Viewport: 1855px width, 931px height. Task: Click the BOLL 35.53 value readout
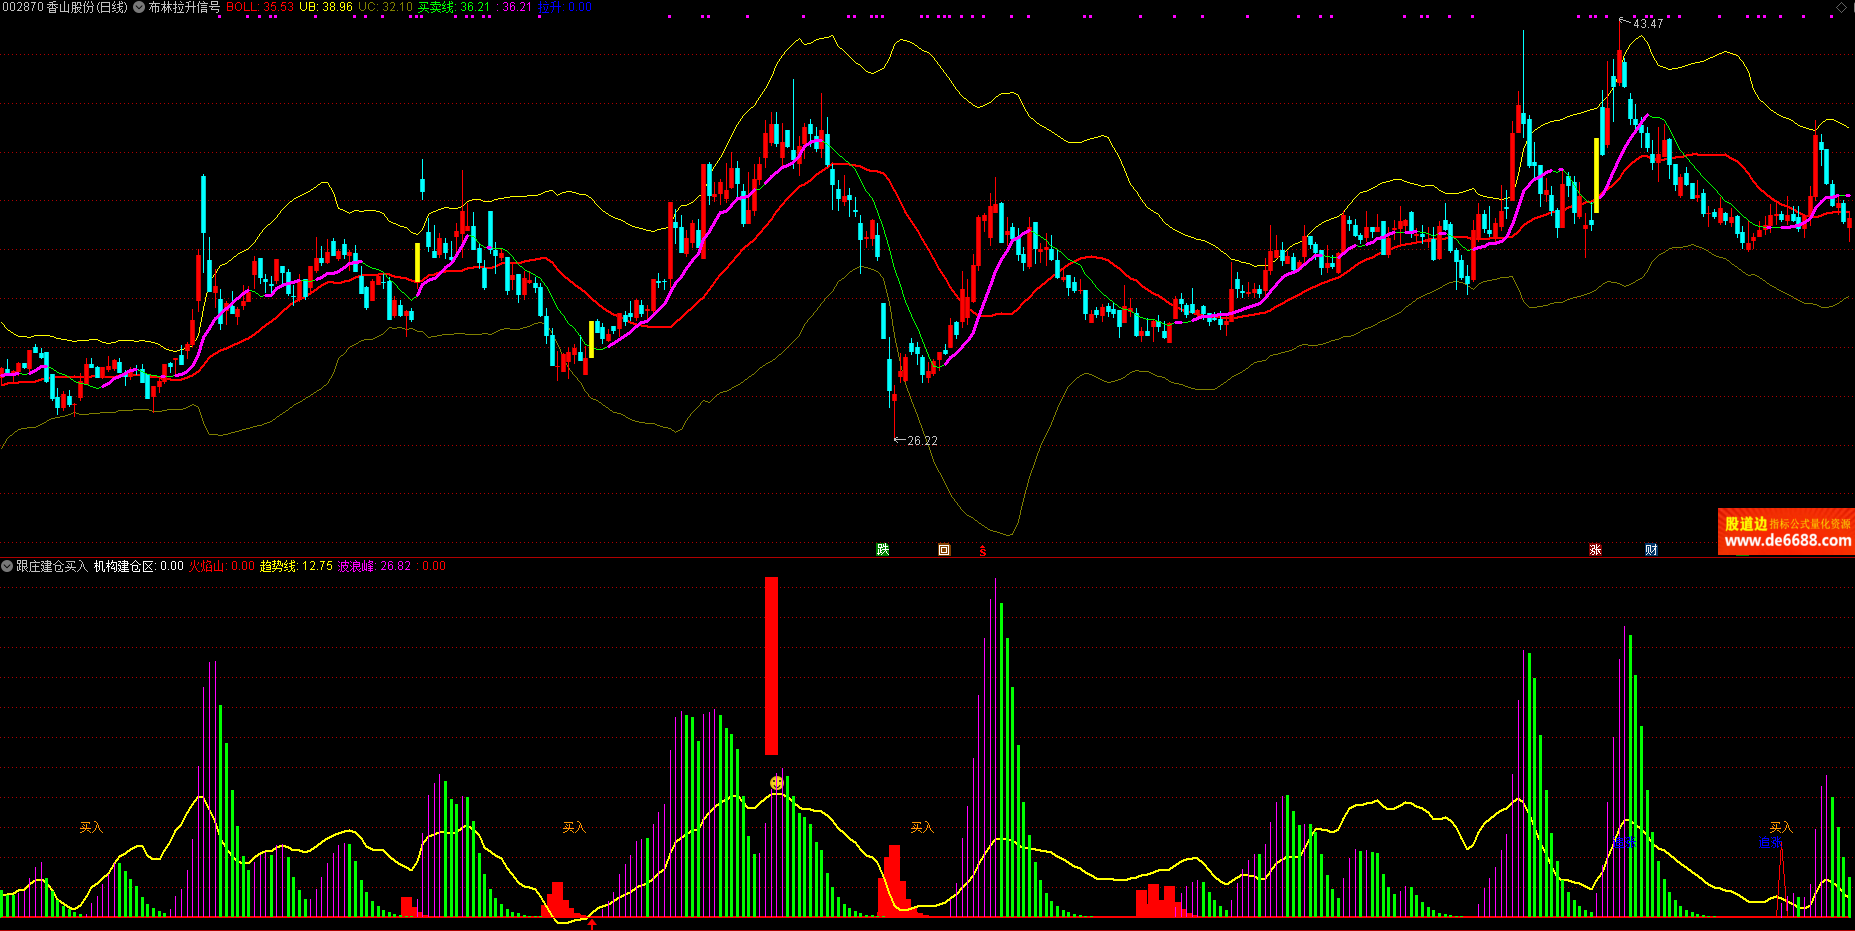260,7
